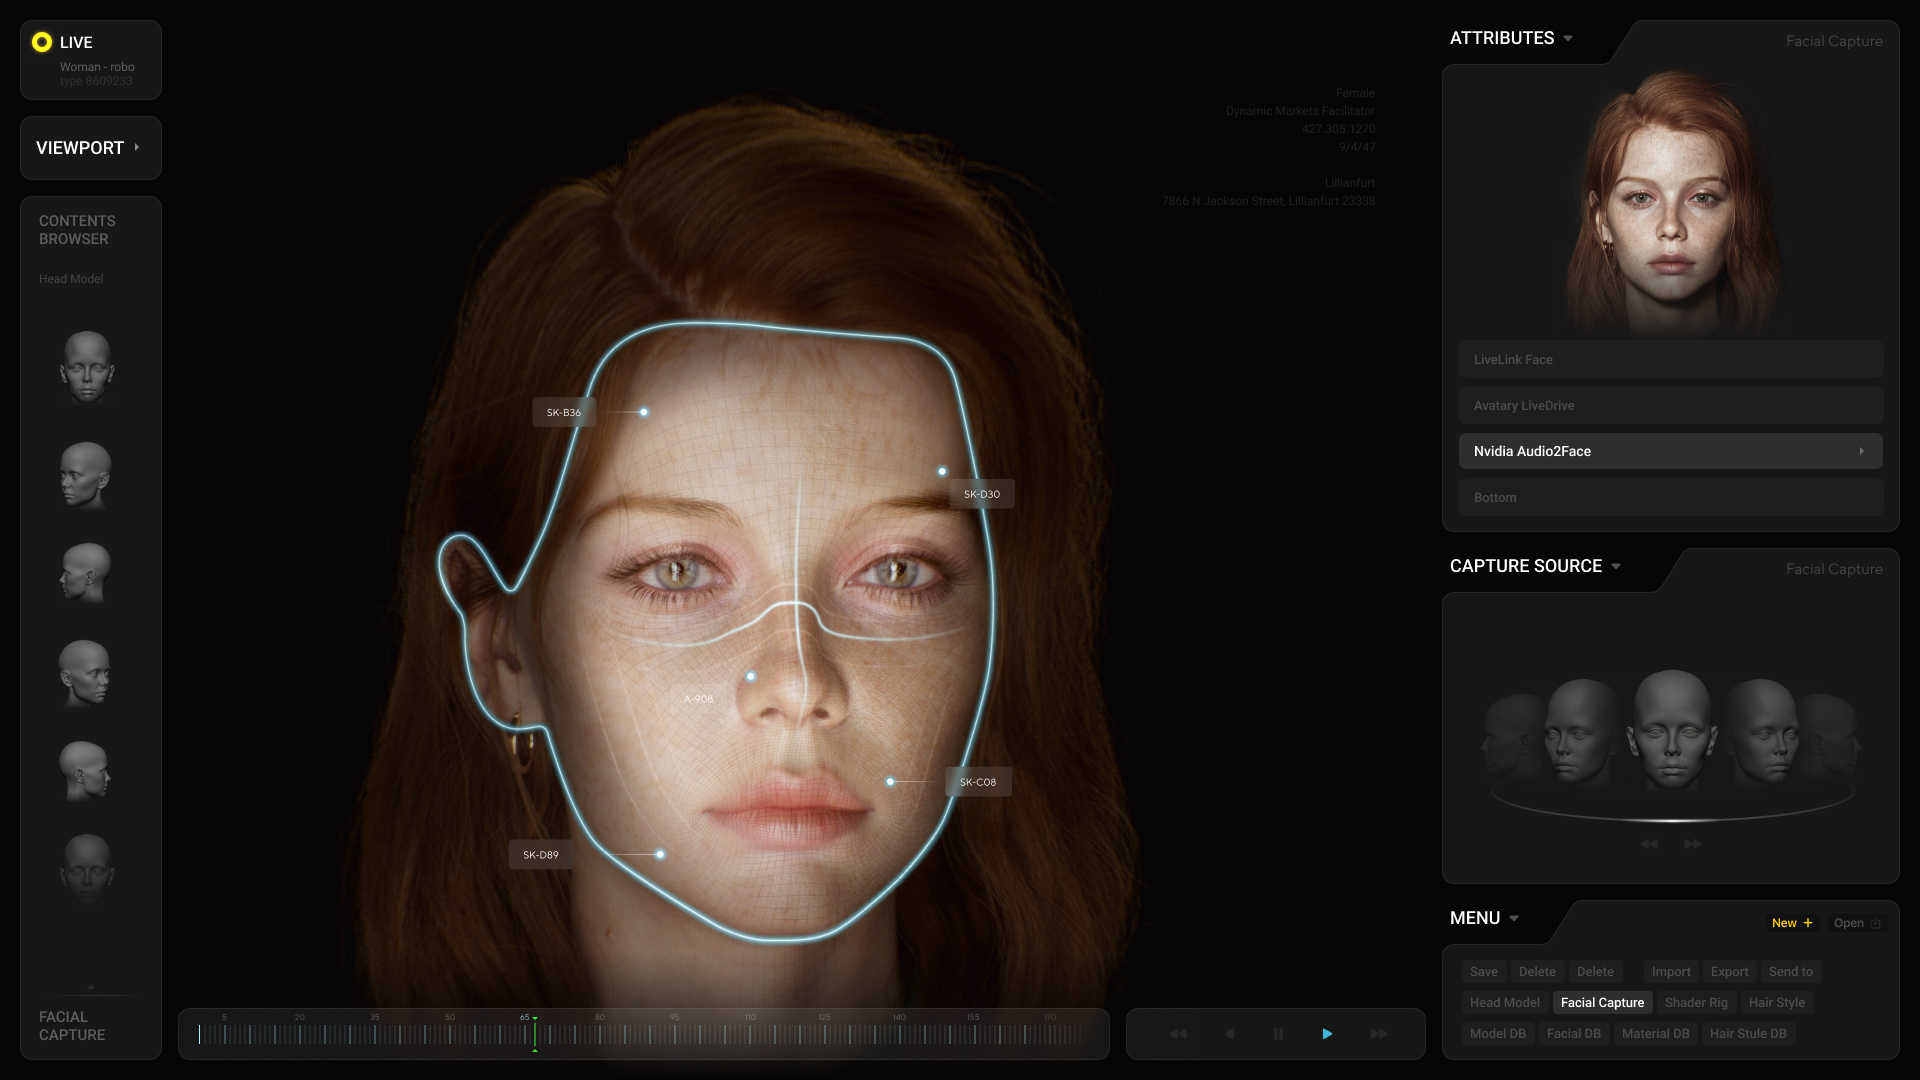
Task: Click the Send to button
Action: click(x=1790, y=971)
